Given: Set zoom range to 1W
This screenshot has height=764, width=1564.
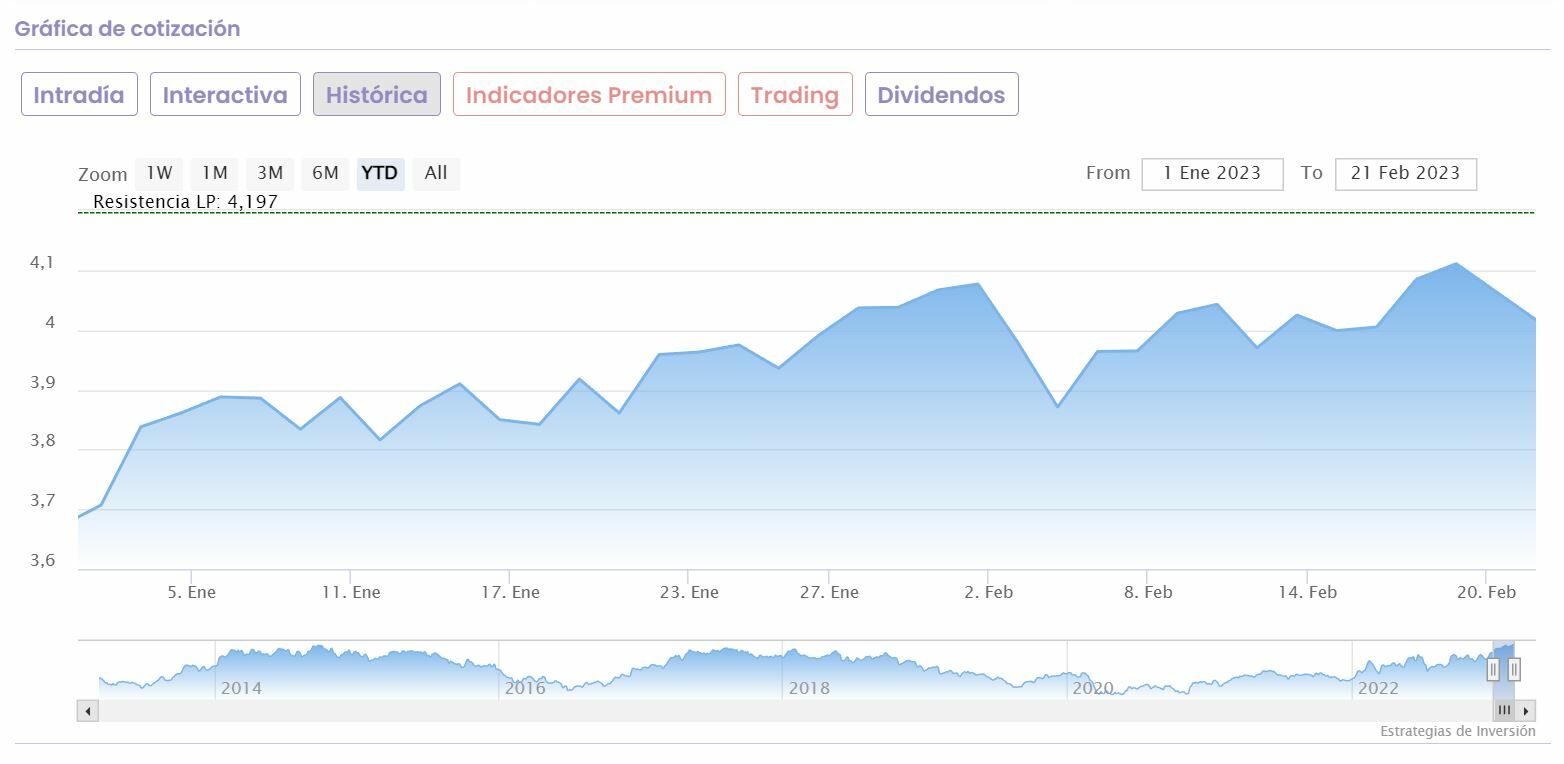Looking at the screenshot, I should coord(159,173).
